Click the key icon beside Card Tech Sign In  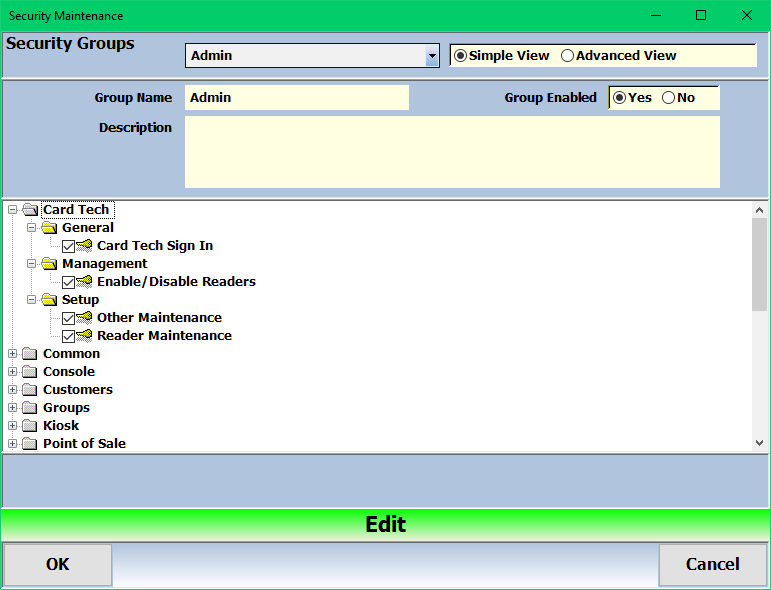pos(85,246)
